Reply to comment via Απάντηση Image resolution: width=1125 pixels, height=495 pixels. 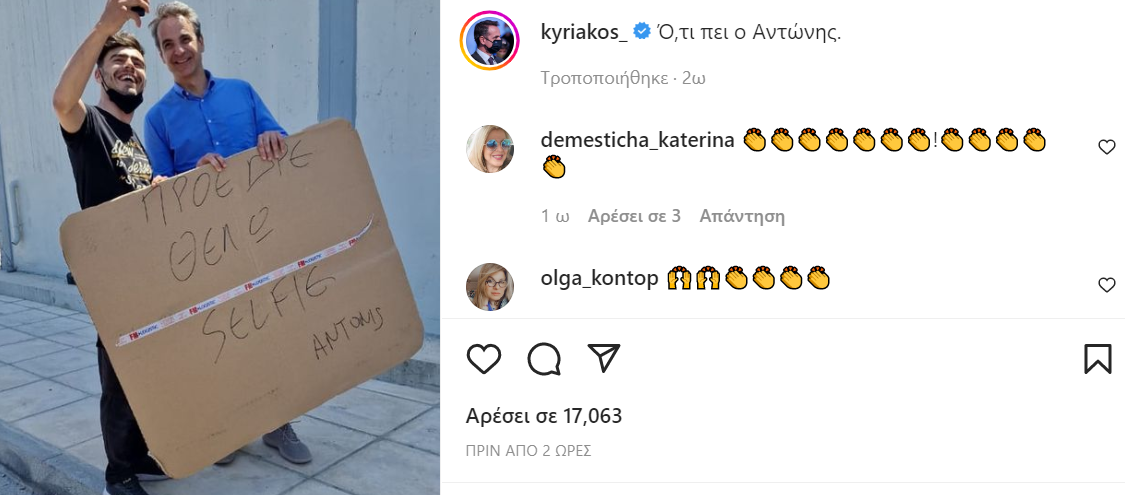click(742, 216)
